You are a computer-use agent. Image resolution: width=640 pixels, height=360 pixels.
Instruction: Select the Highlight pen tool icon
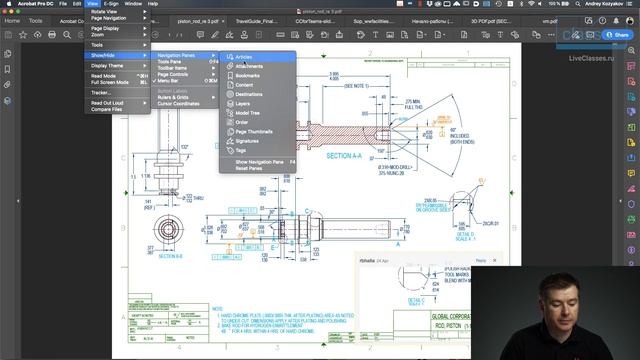(215, 35)
